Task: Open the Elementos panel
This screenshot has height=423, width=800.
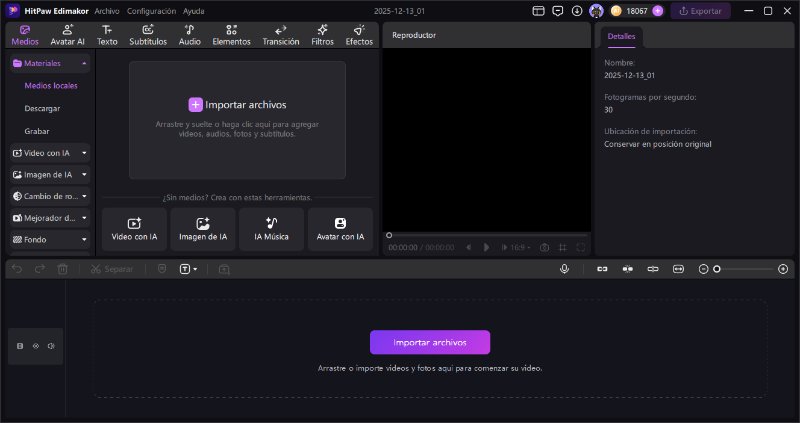Action: [231, 35]
